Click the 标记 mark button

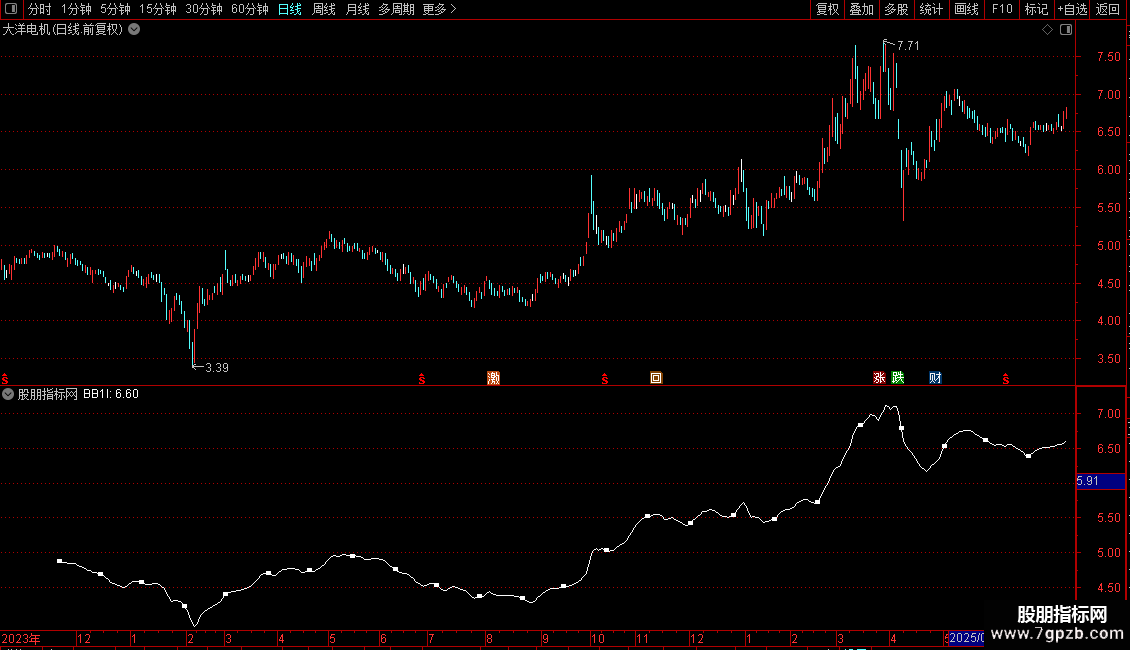[1036, 9]
